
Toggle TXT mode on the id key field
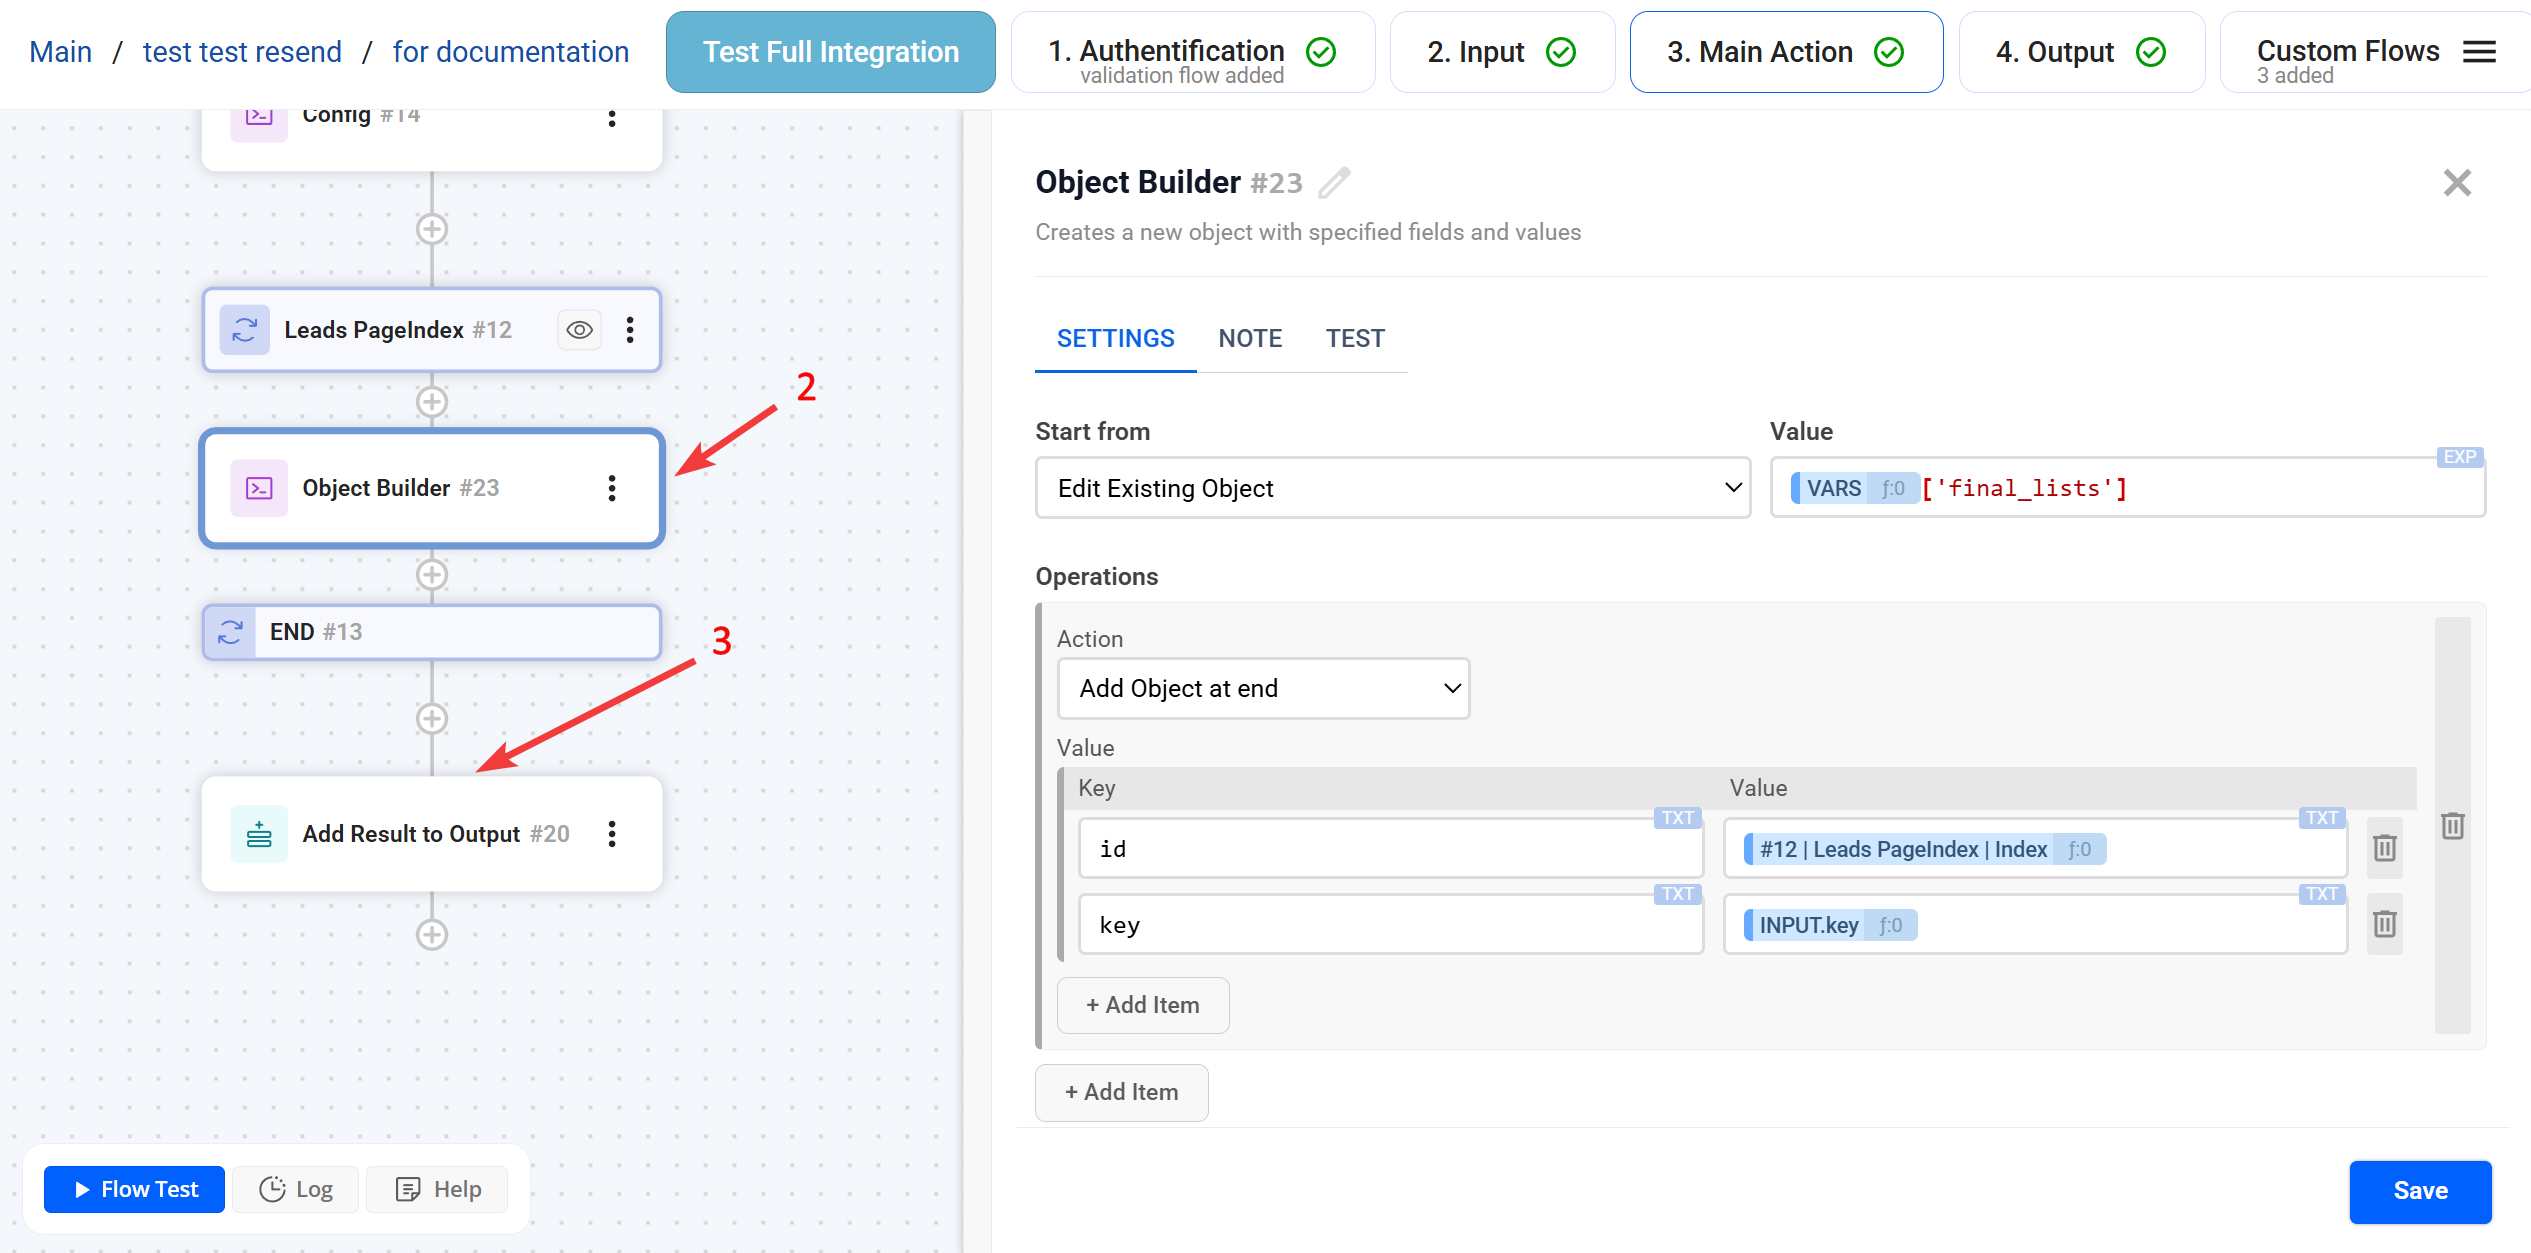coord(1677,818)
